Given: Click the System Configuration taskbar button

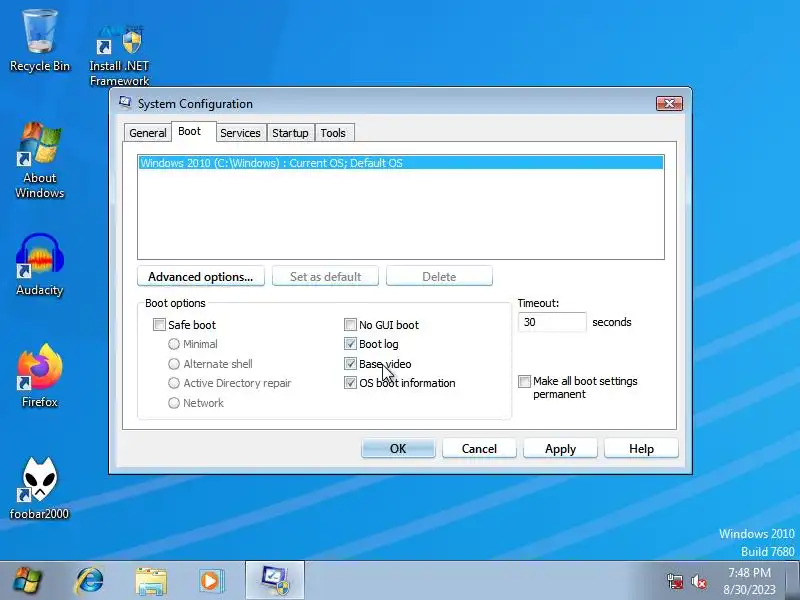Looking at the screenshot, I should [275, 580].
